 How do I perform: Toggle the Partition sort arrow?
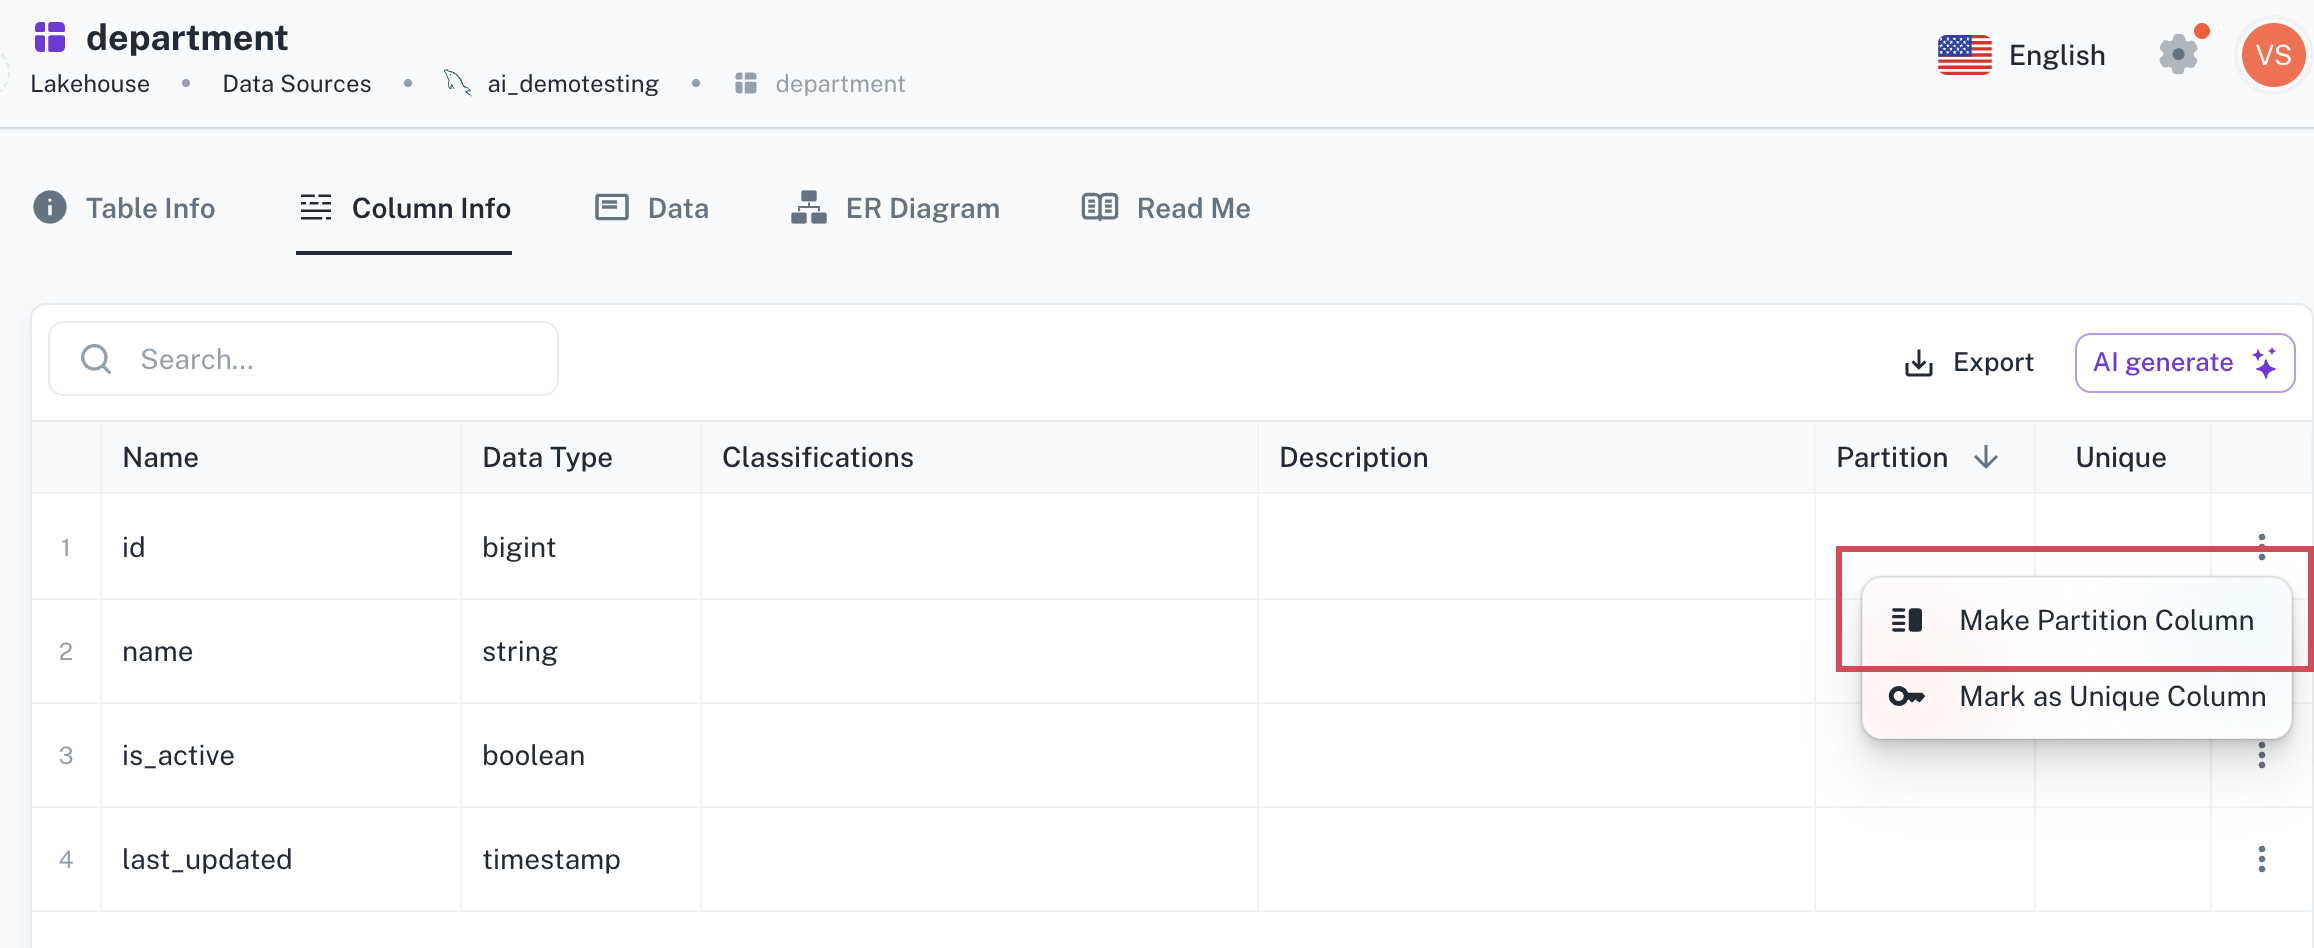click(x=1986, y=457)
